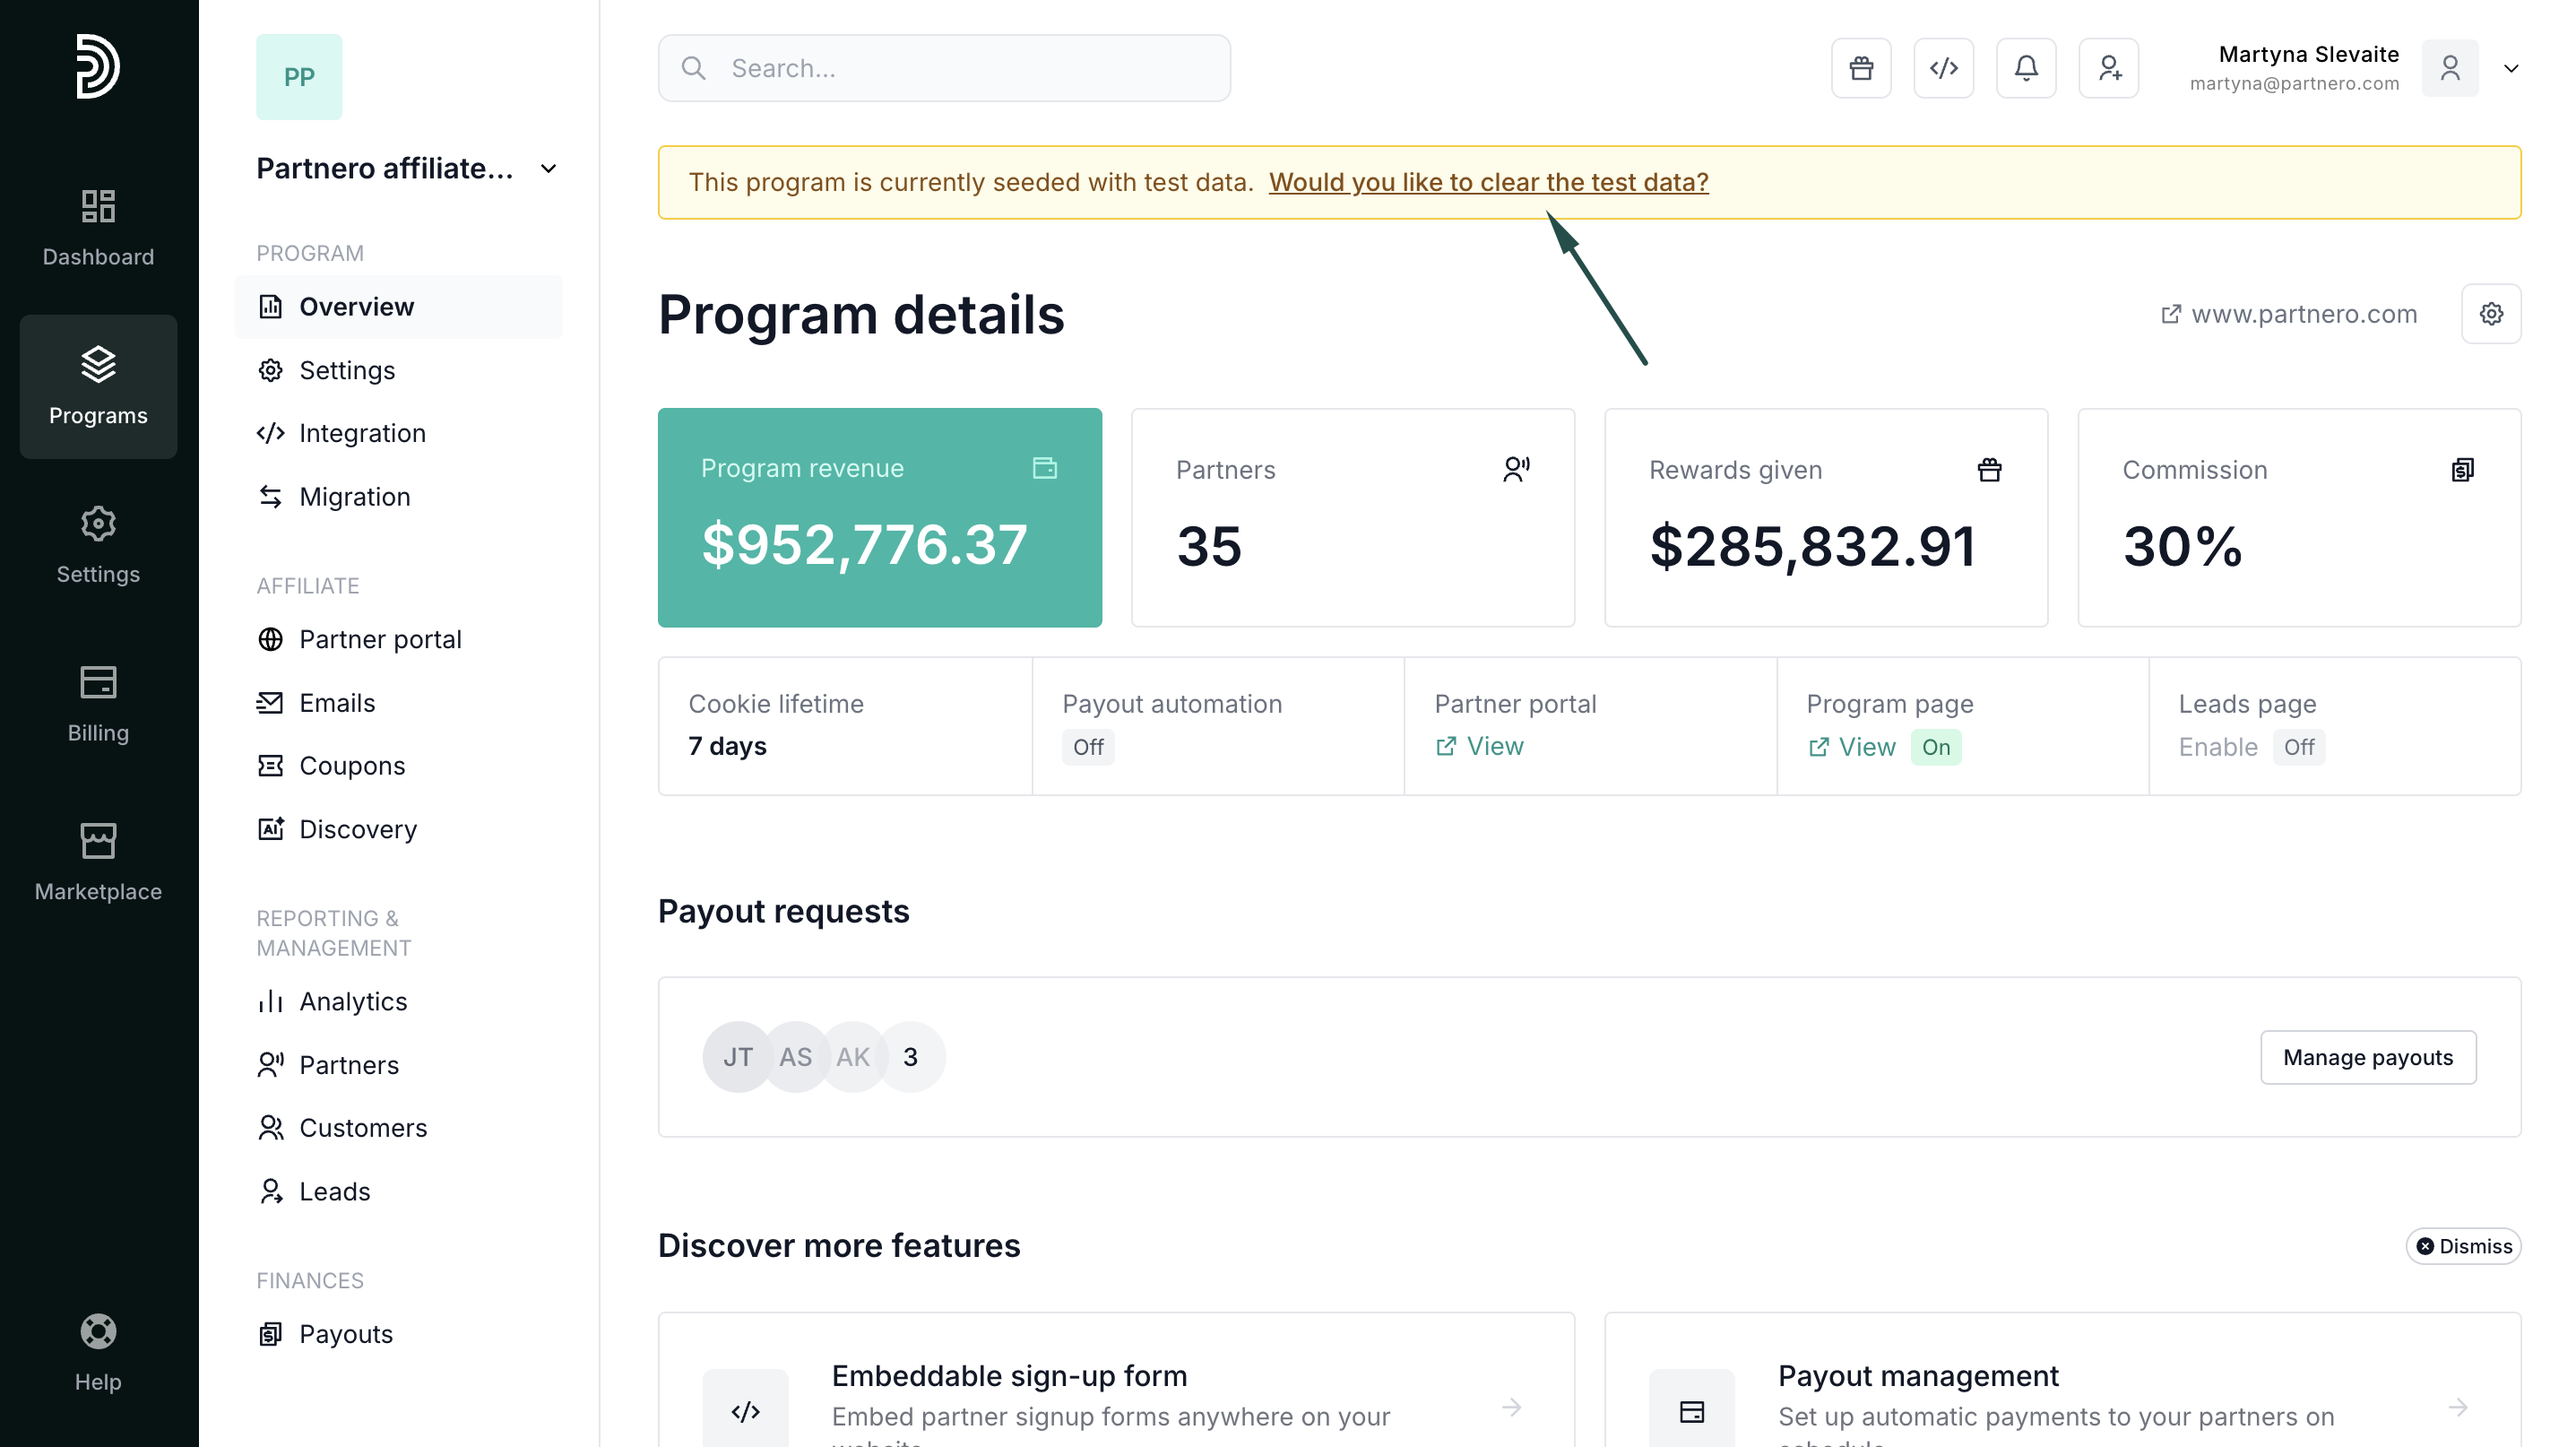
Task: Expand the Martyna Slevaite account menu chevron
Action: 2511,68
